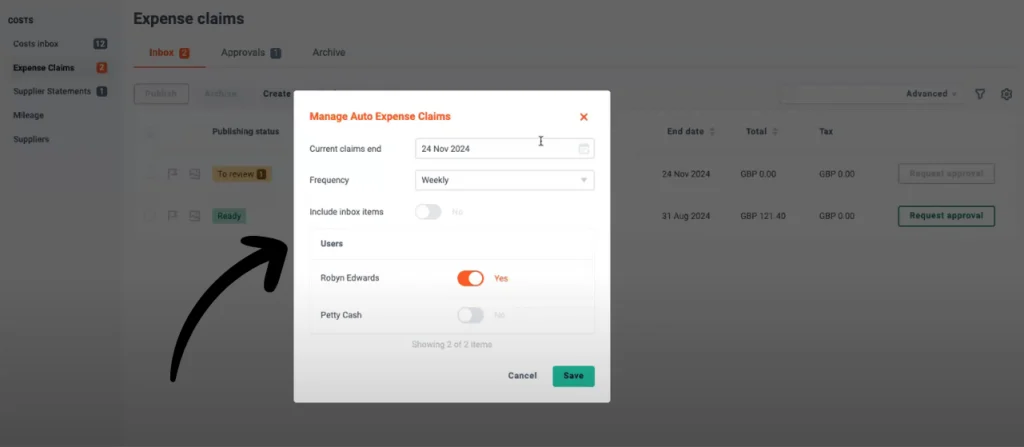Click the Save button

(573, 376)
